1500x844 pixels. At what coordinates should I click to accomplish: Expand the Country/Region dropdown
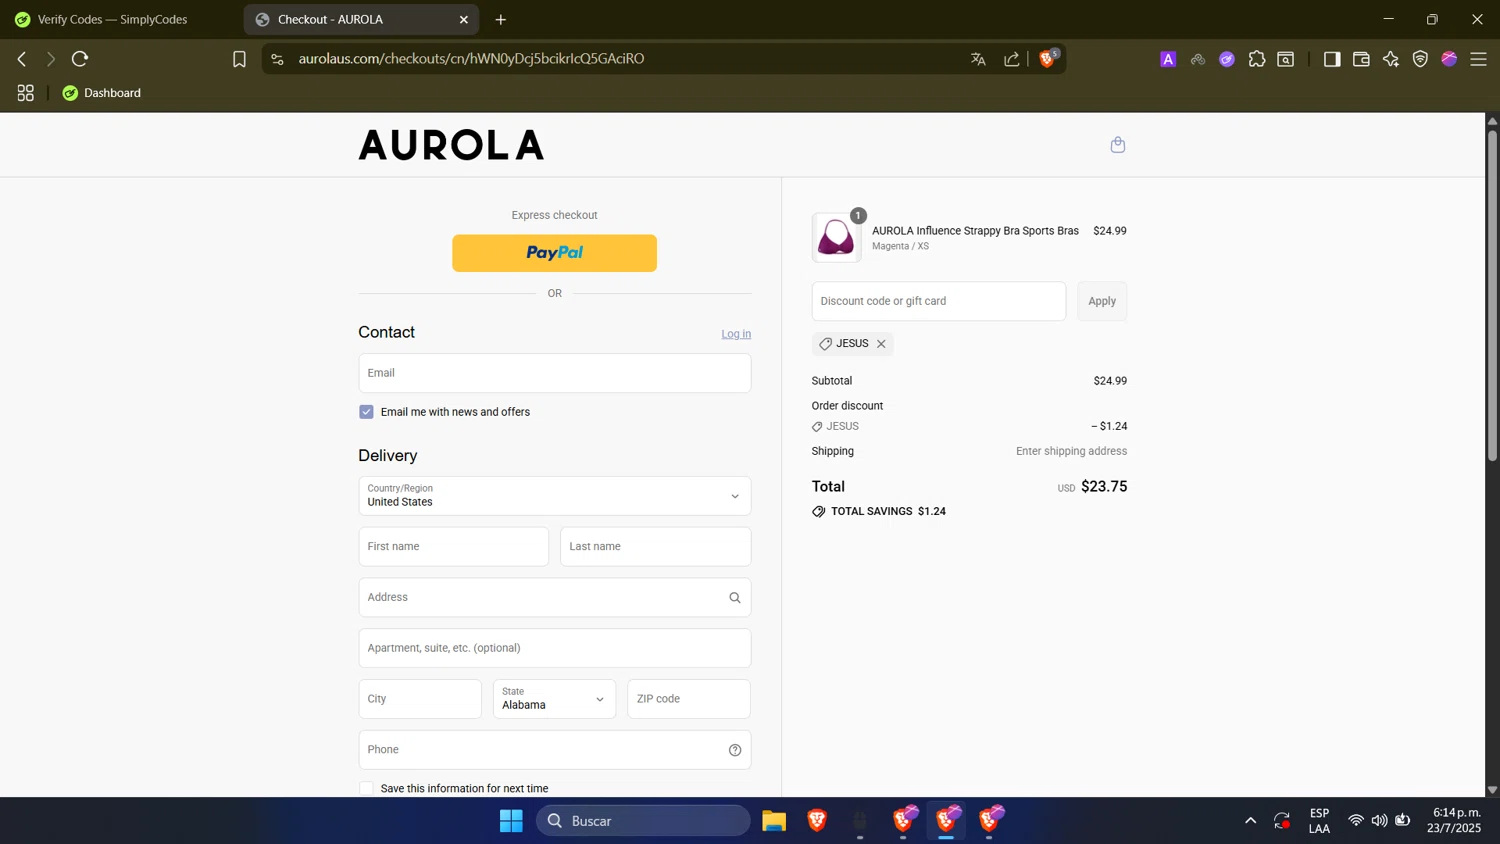(x=555, y=496)
